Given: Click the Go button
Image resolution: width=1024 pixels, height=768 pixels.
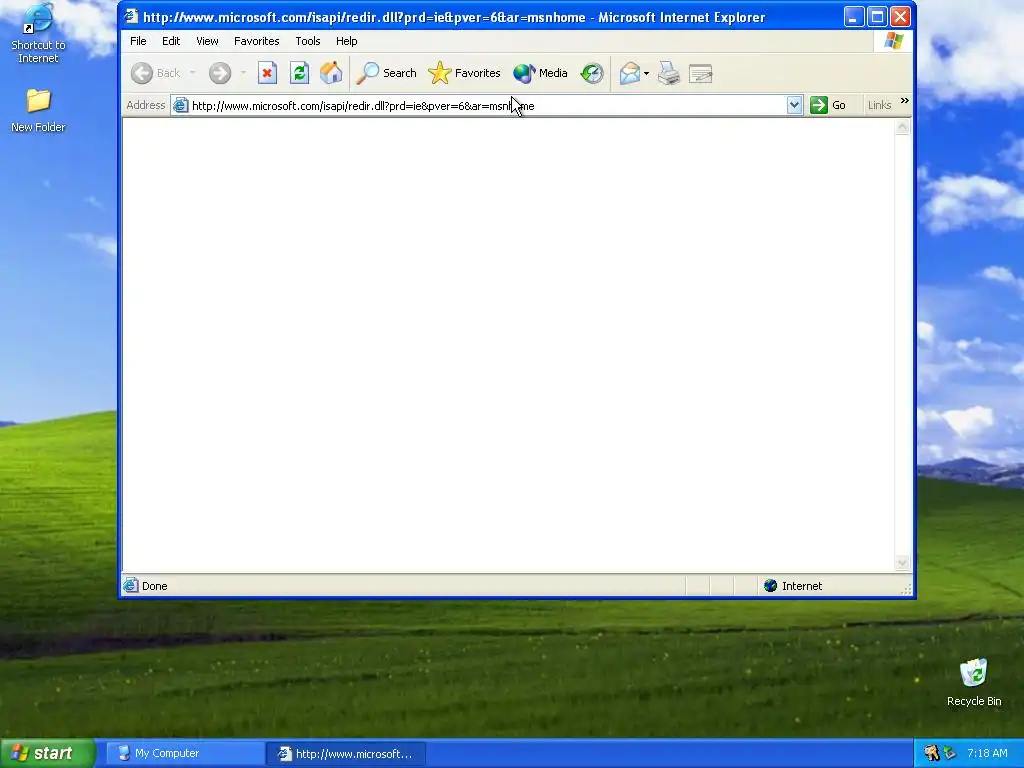Looking at the screenshot, I should pos(829,105).
